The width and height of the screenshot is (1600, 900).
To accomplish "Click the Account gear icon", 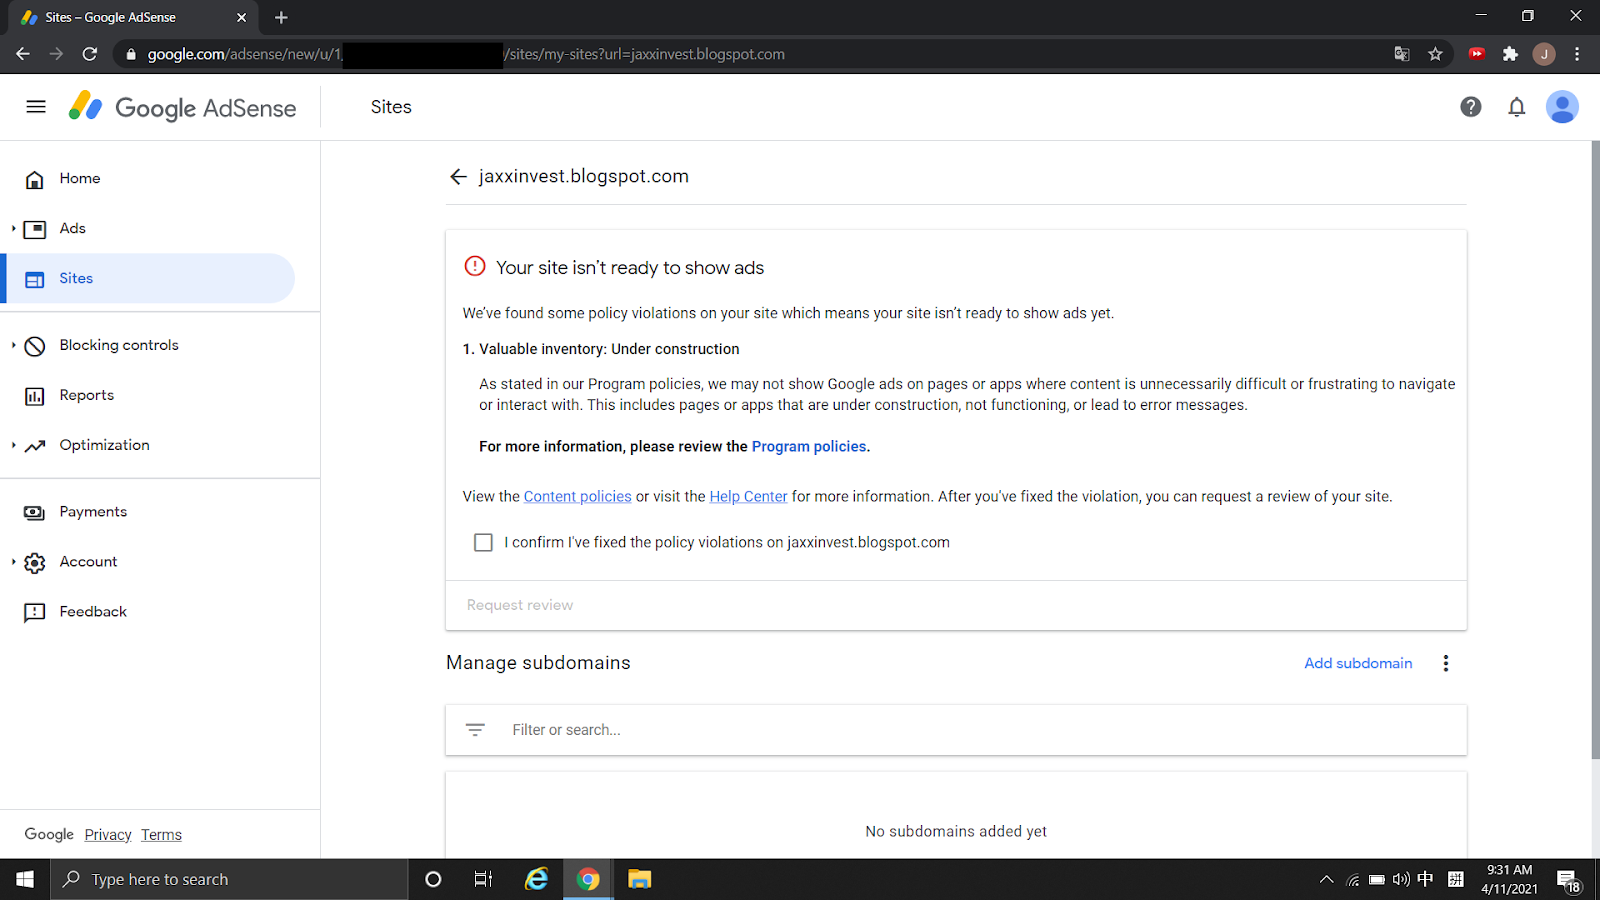I will (35, 562).
